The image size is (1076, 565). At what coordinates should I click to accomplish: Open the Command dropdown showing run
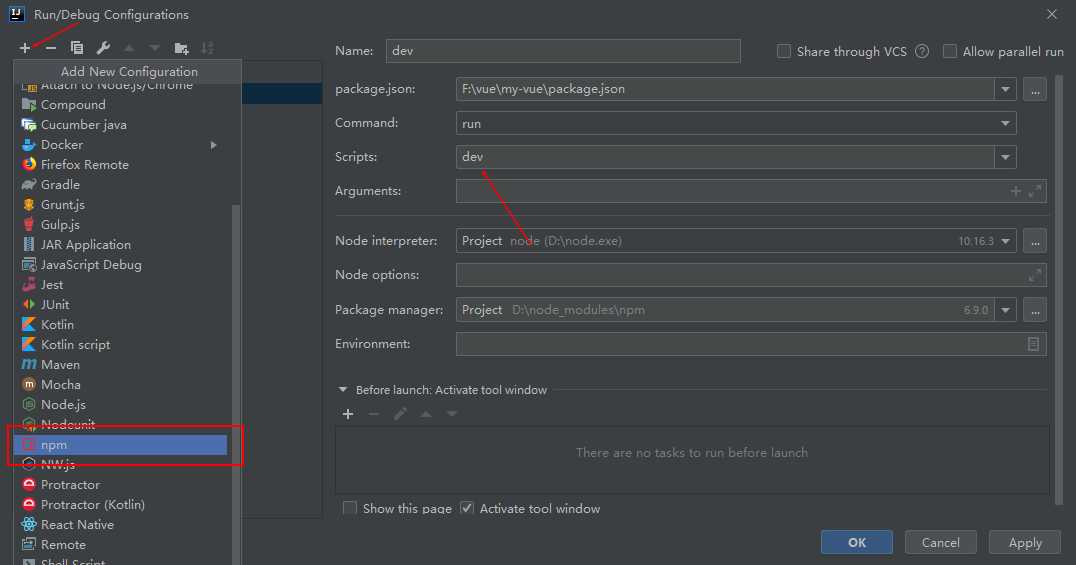[736, 124]
